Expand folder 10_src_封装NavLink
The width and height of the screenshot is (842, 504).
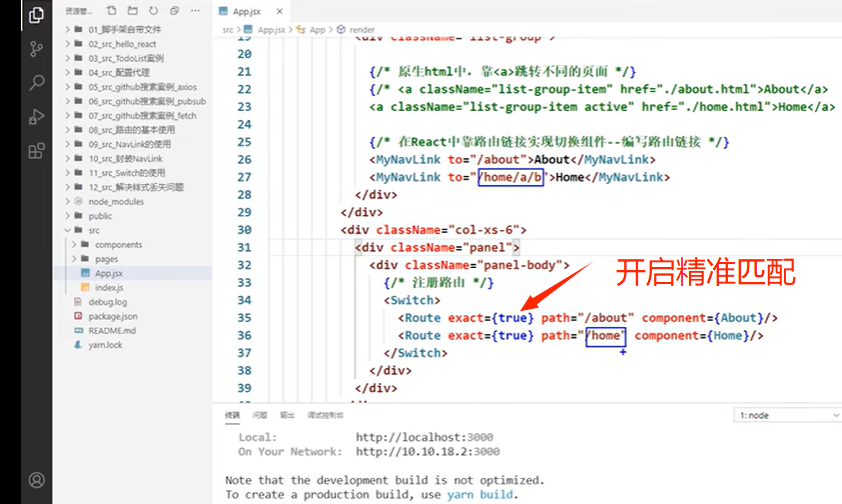[x=126, y=158]
